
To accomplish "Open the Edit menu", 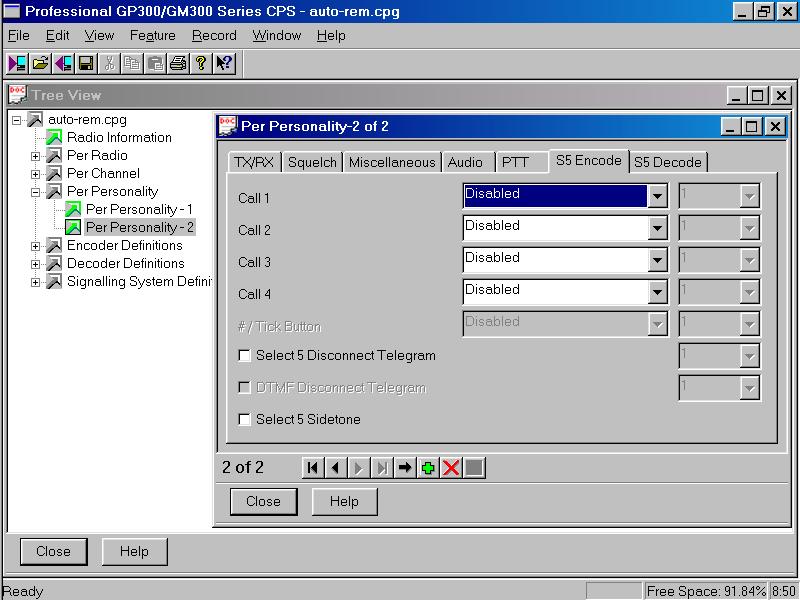I will [x=57, y=35].
